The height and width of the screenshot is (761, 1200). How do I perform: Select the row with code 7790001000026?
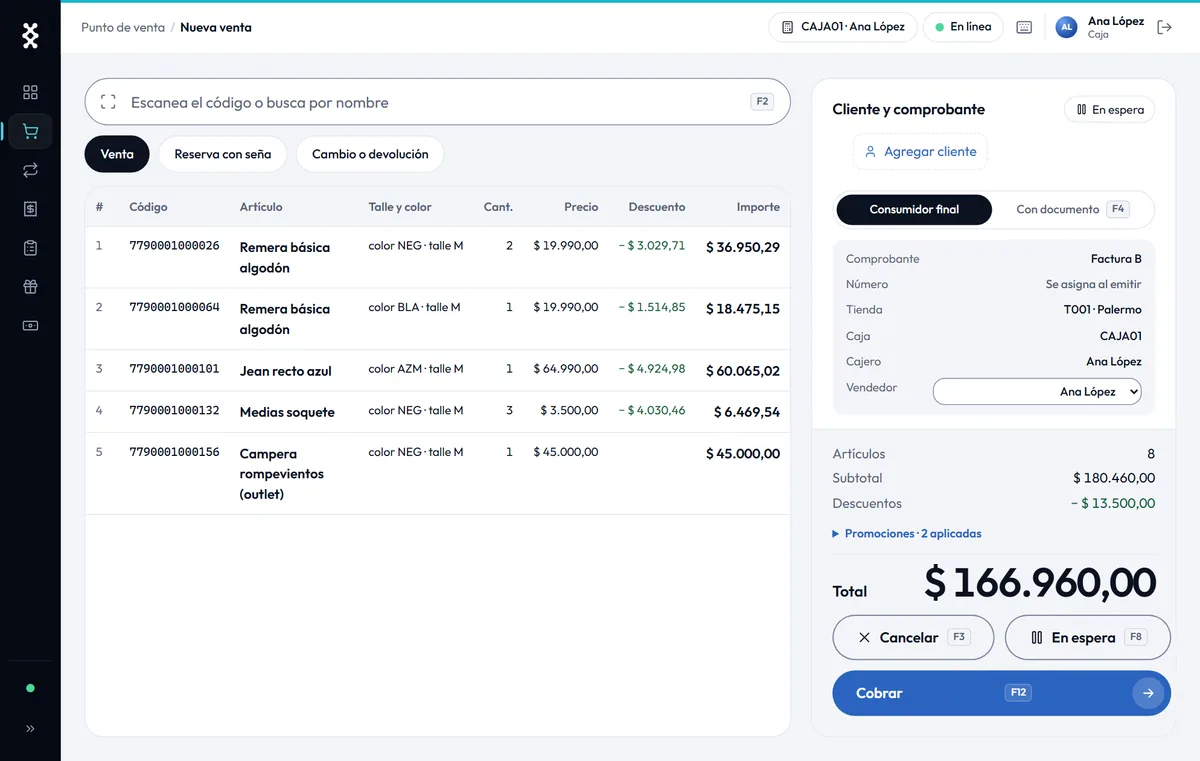tap(438, 257)
